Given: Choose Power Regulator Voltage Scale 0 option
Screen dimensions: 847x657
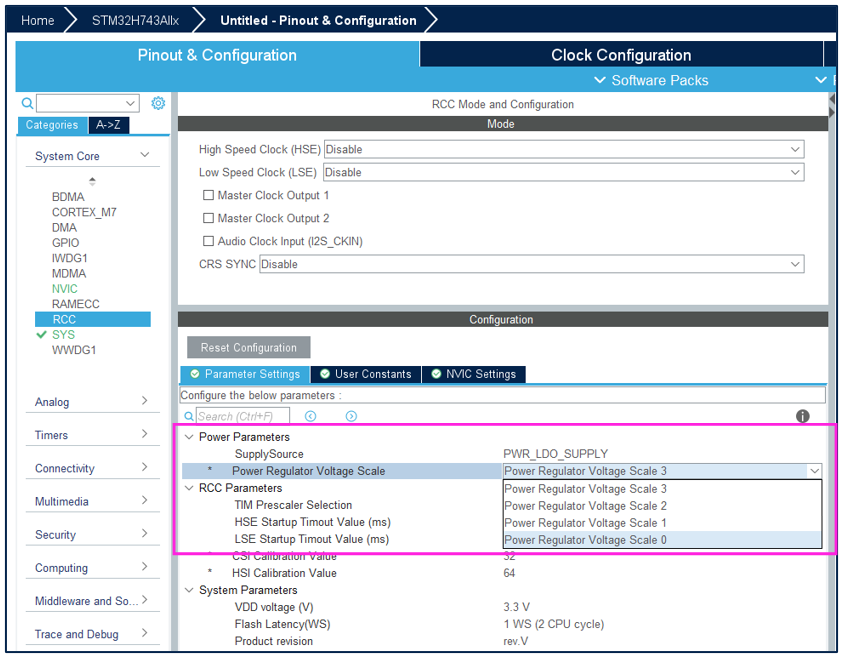Looking at the screenshot, I should pos(662,540).
